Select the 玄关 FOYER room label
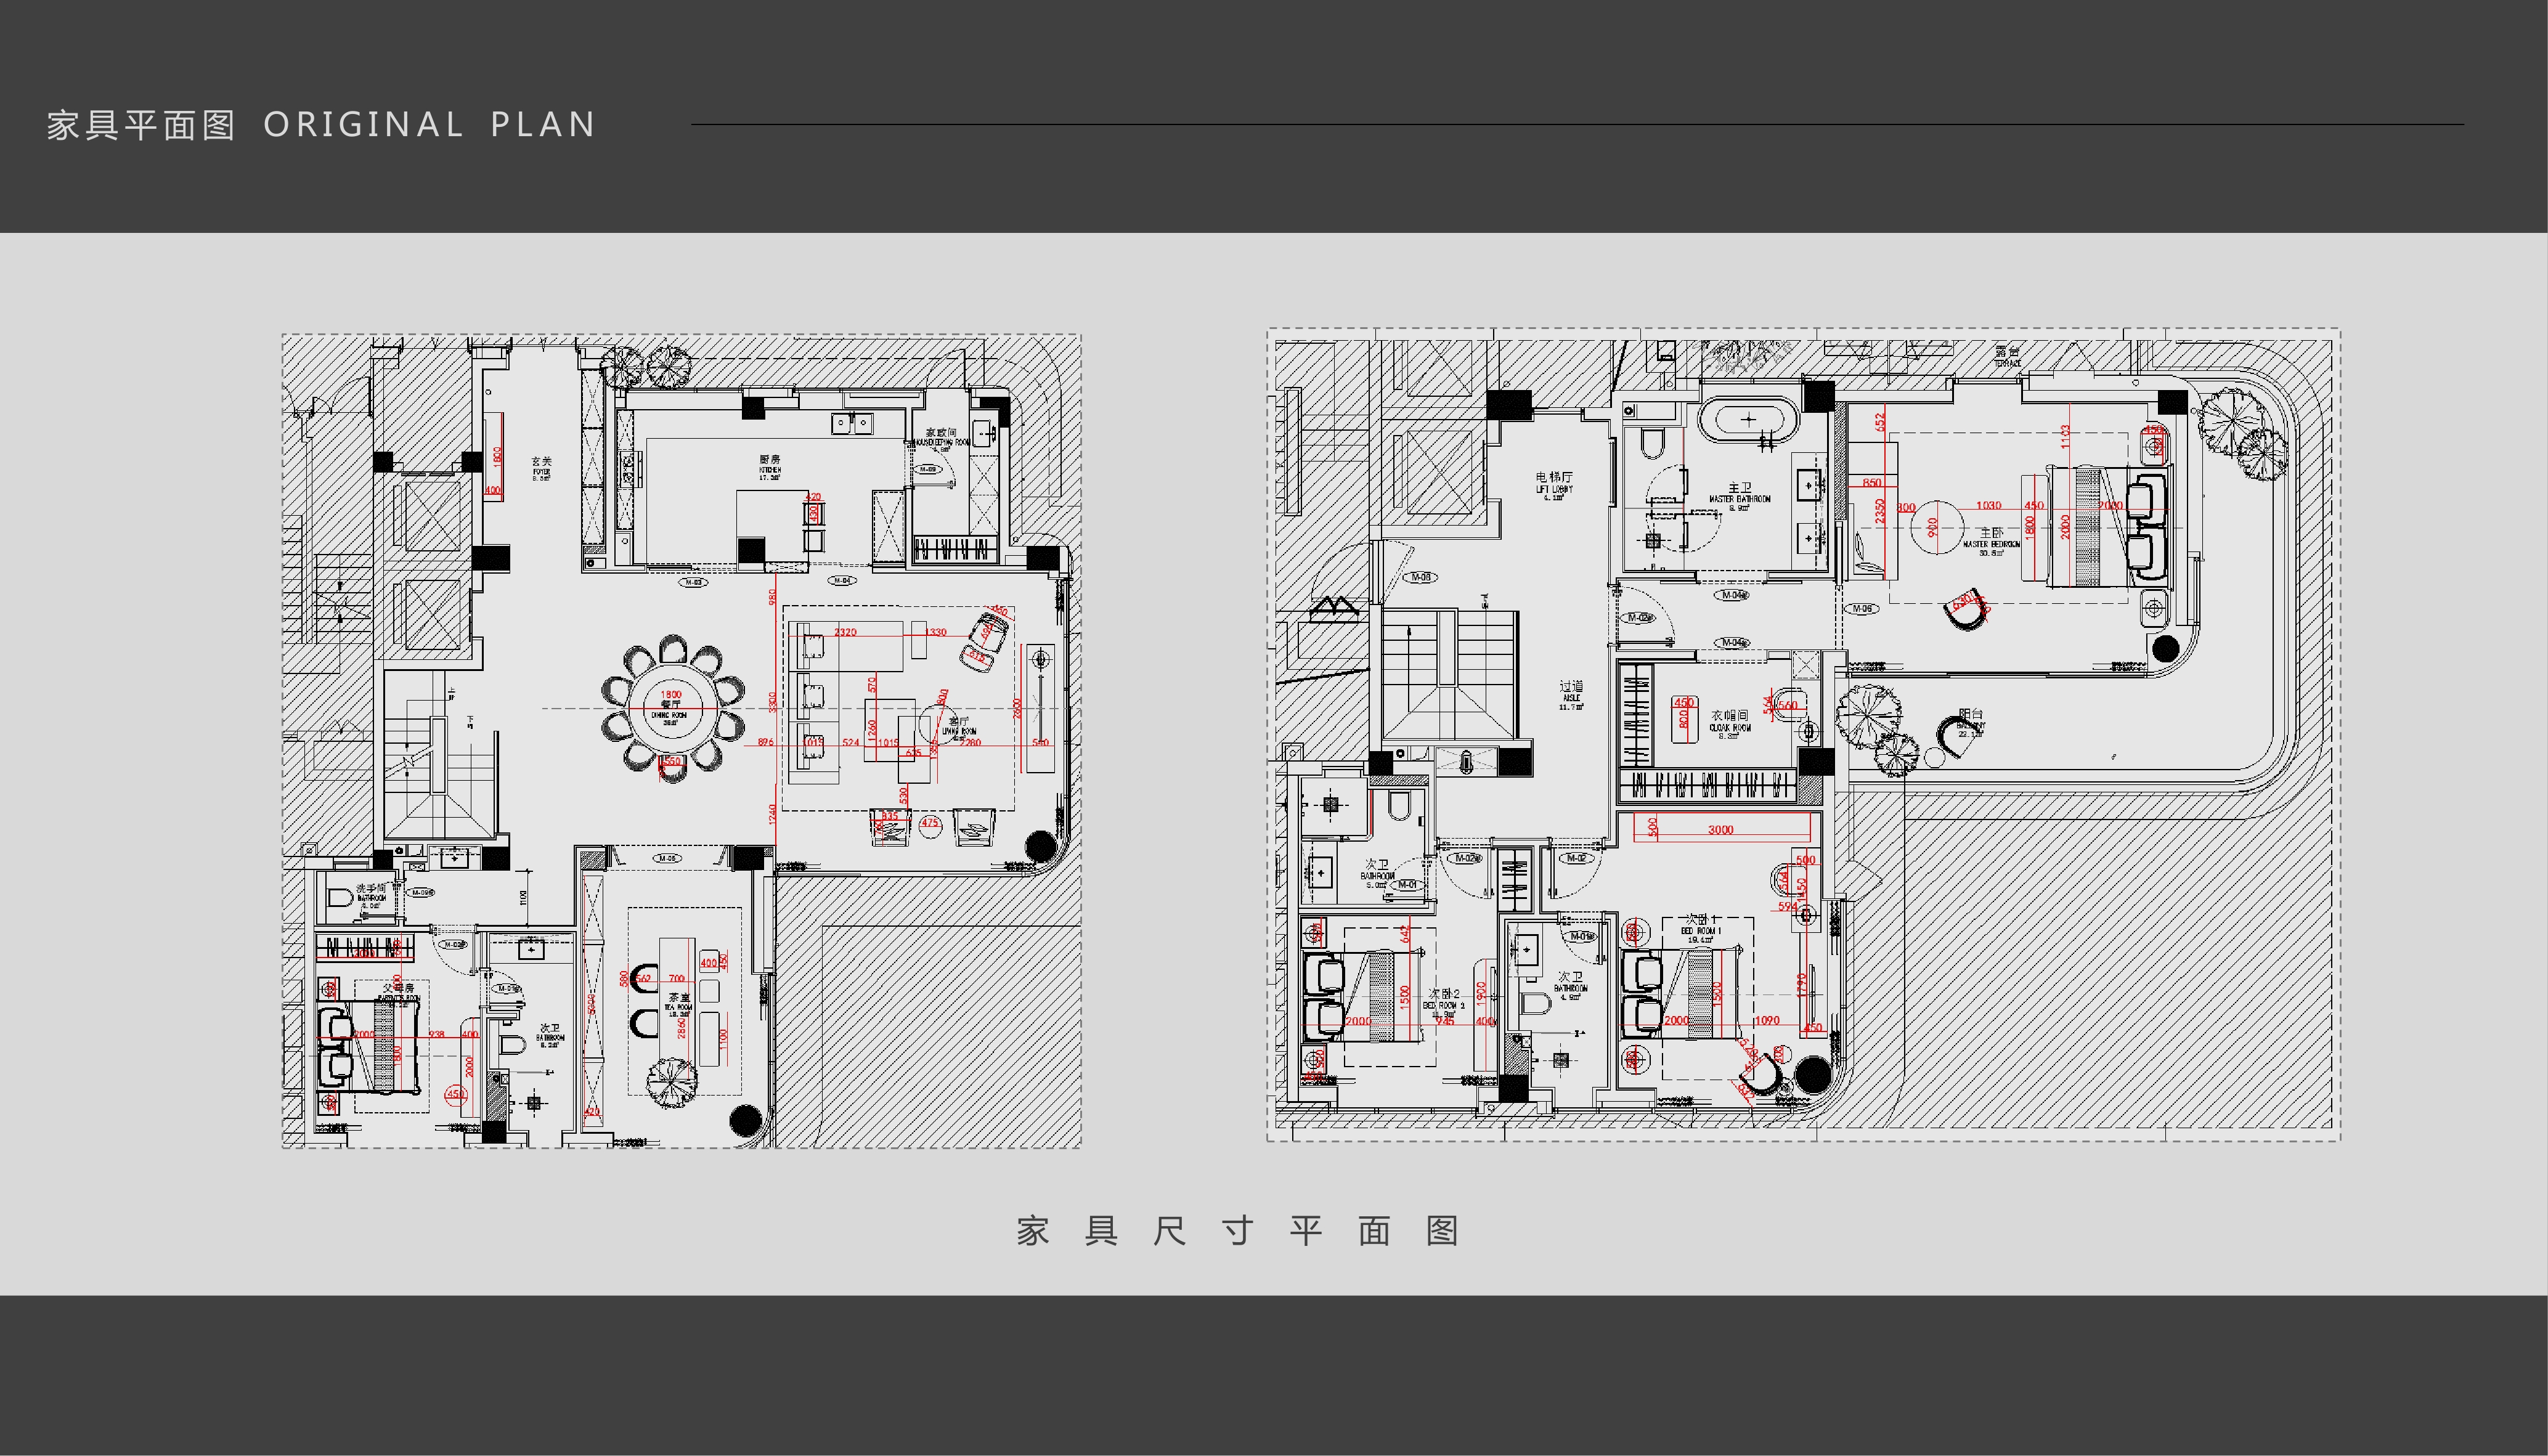2548x1456 pixels. pos(541,469)
